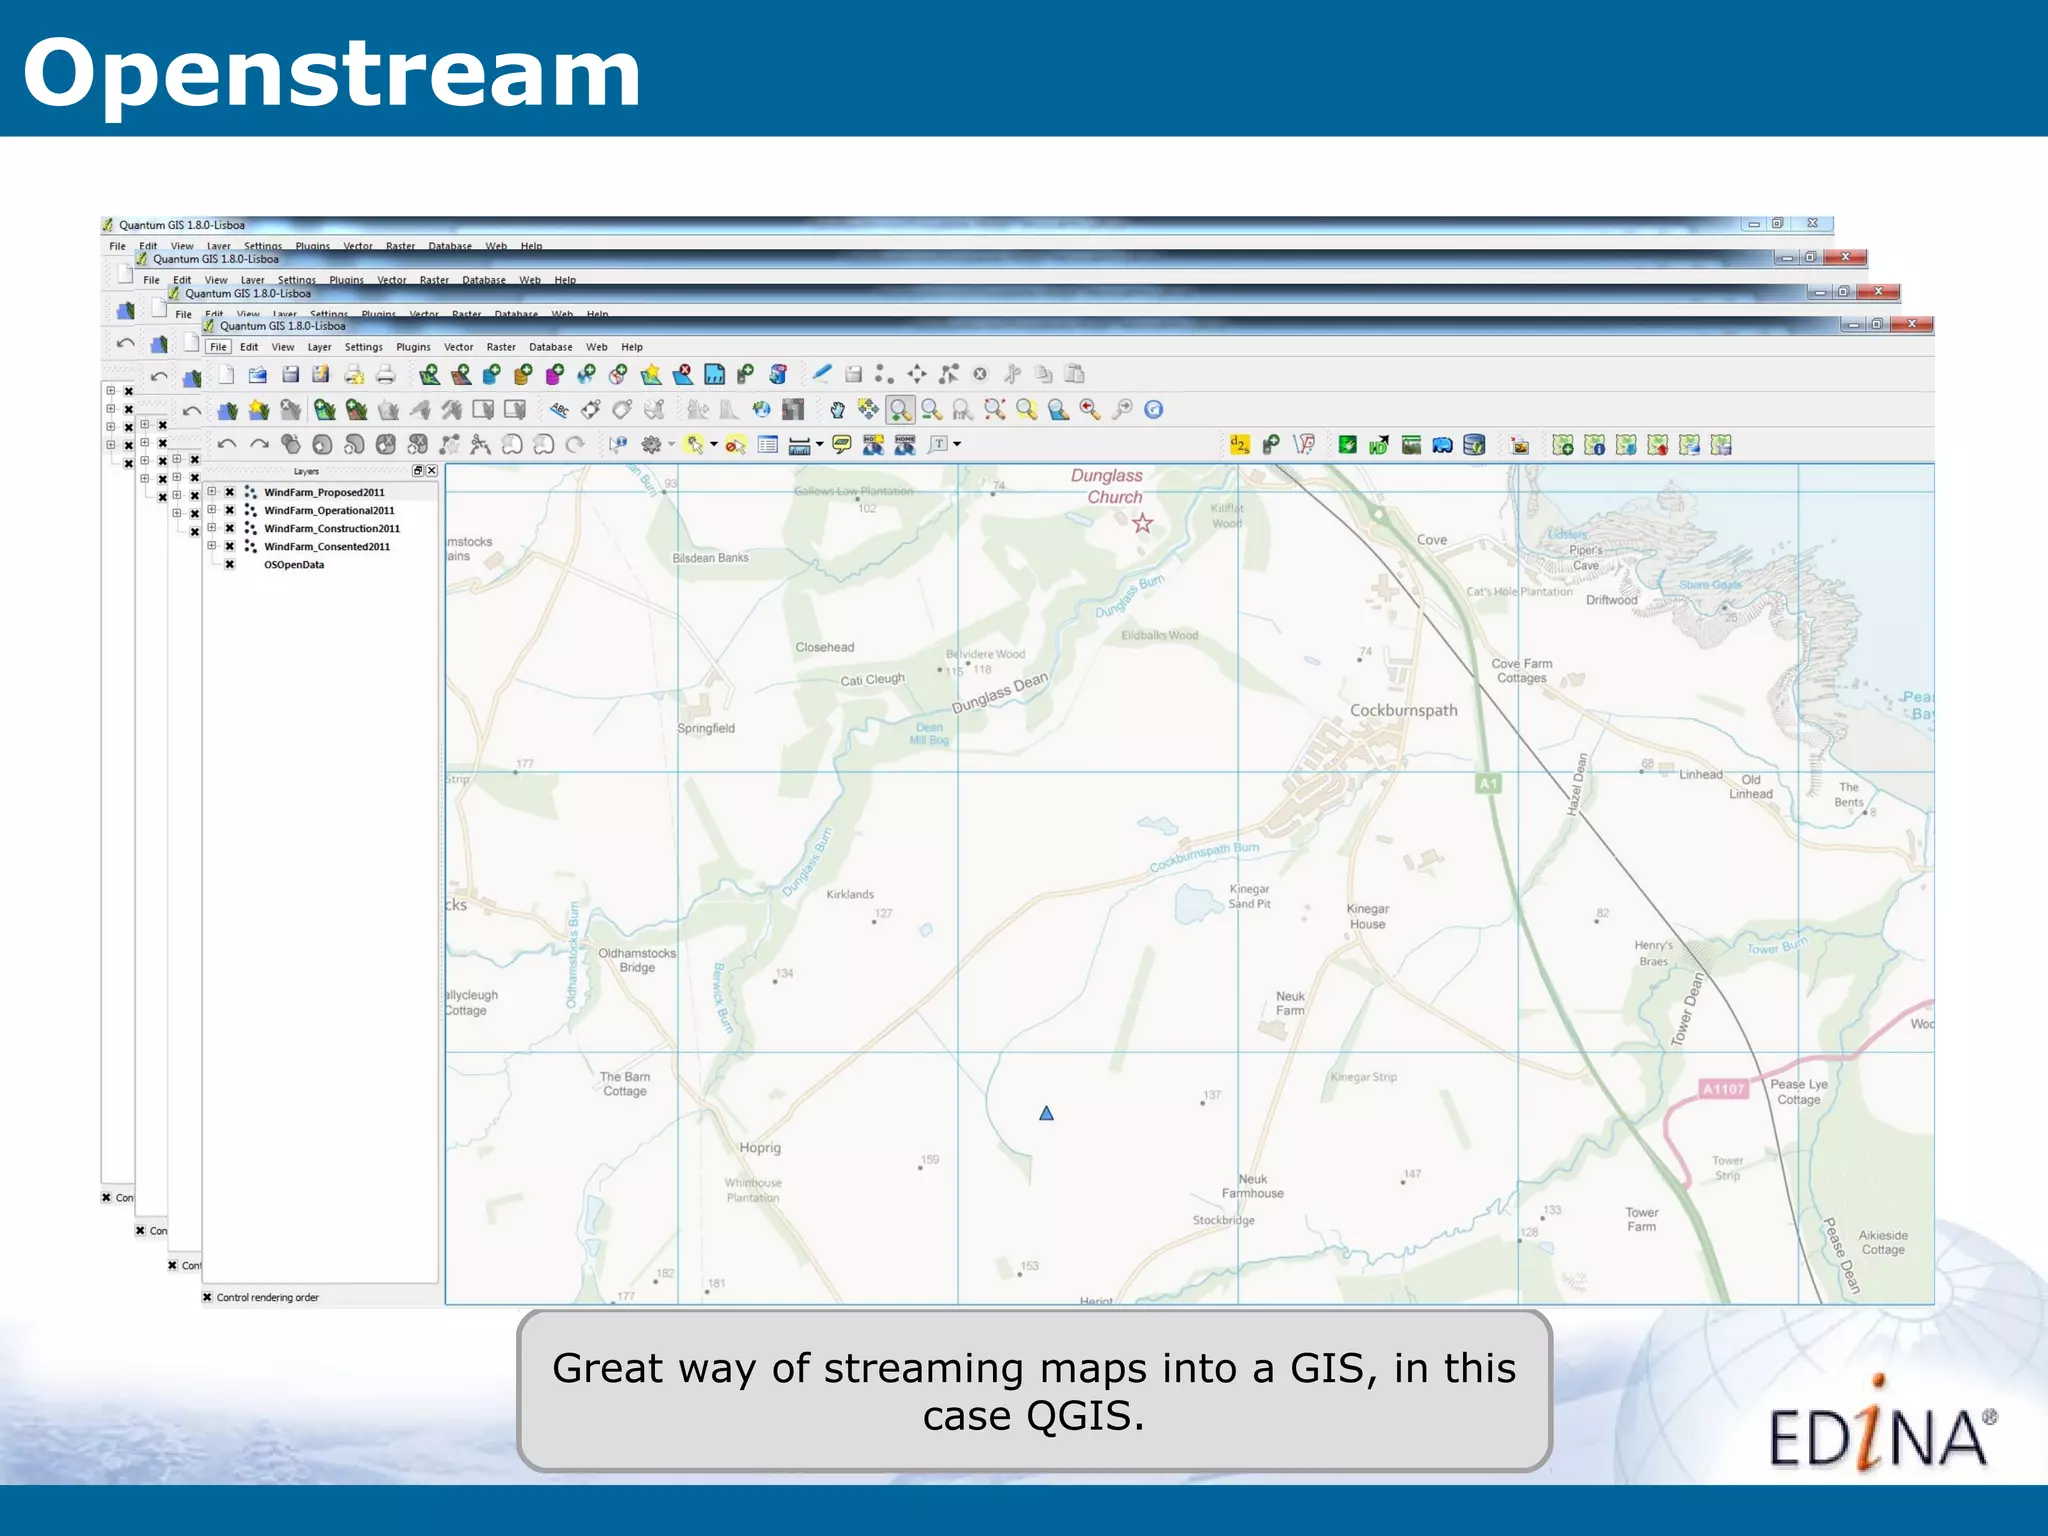The image size is (2048, 1536).
Task: Click the New Shapefile Layer star icon
Action: (x=651, y=375)
